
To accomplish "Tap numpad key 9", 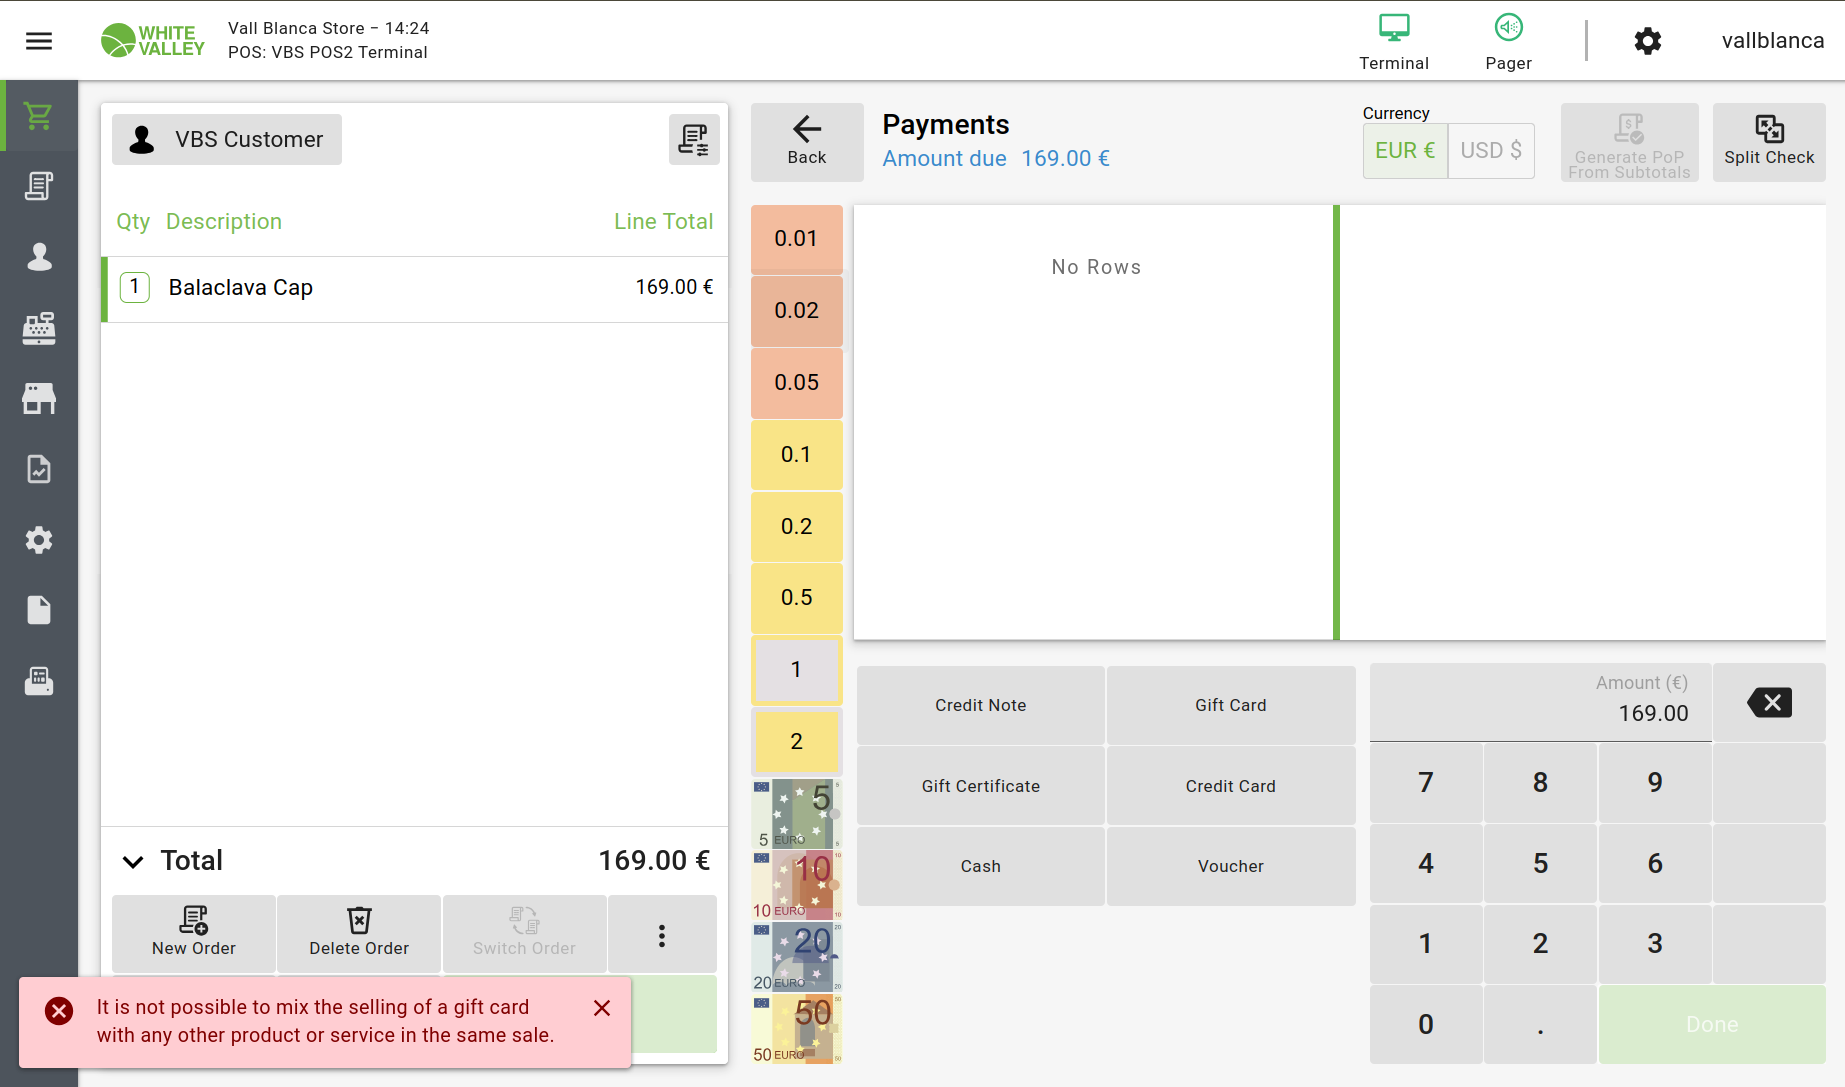I will point(1655,783).
